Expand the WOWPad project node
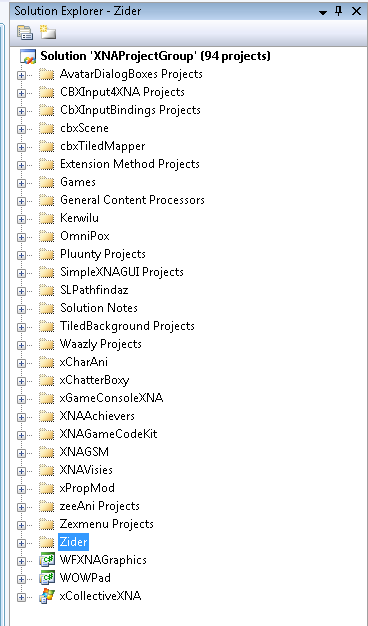Image resolution: width=368 pixels, height=626 pixels. coord(21,579)
